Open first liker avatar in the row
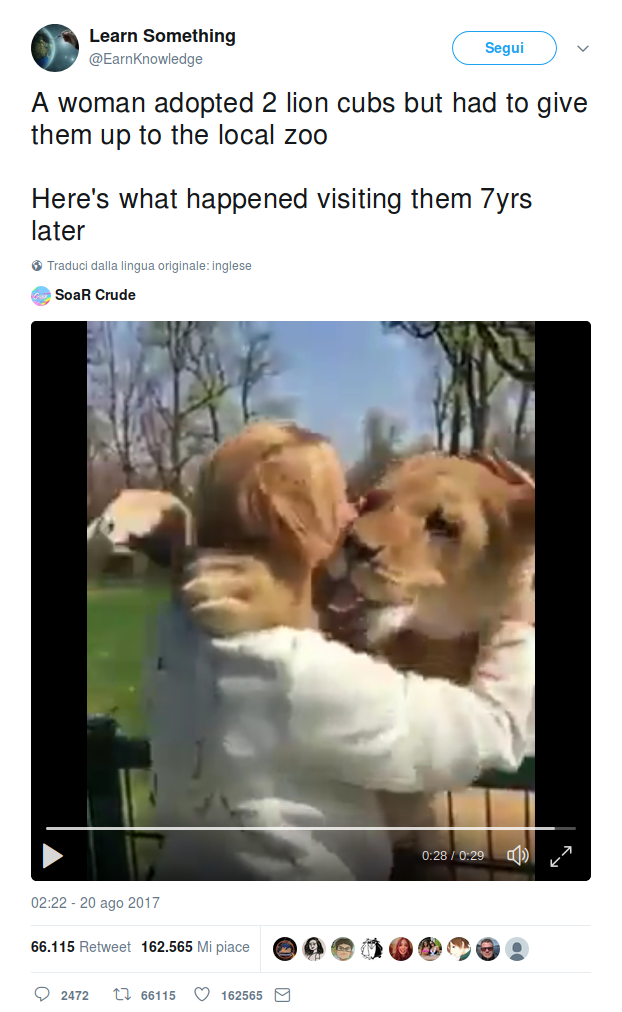This screenshot has height=1012, width=622. coord(285,949)
